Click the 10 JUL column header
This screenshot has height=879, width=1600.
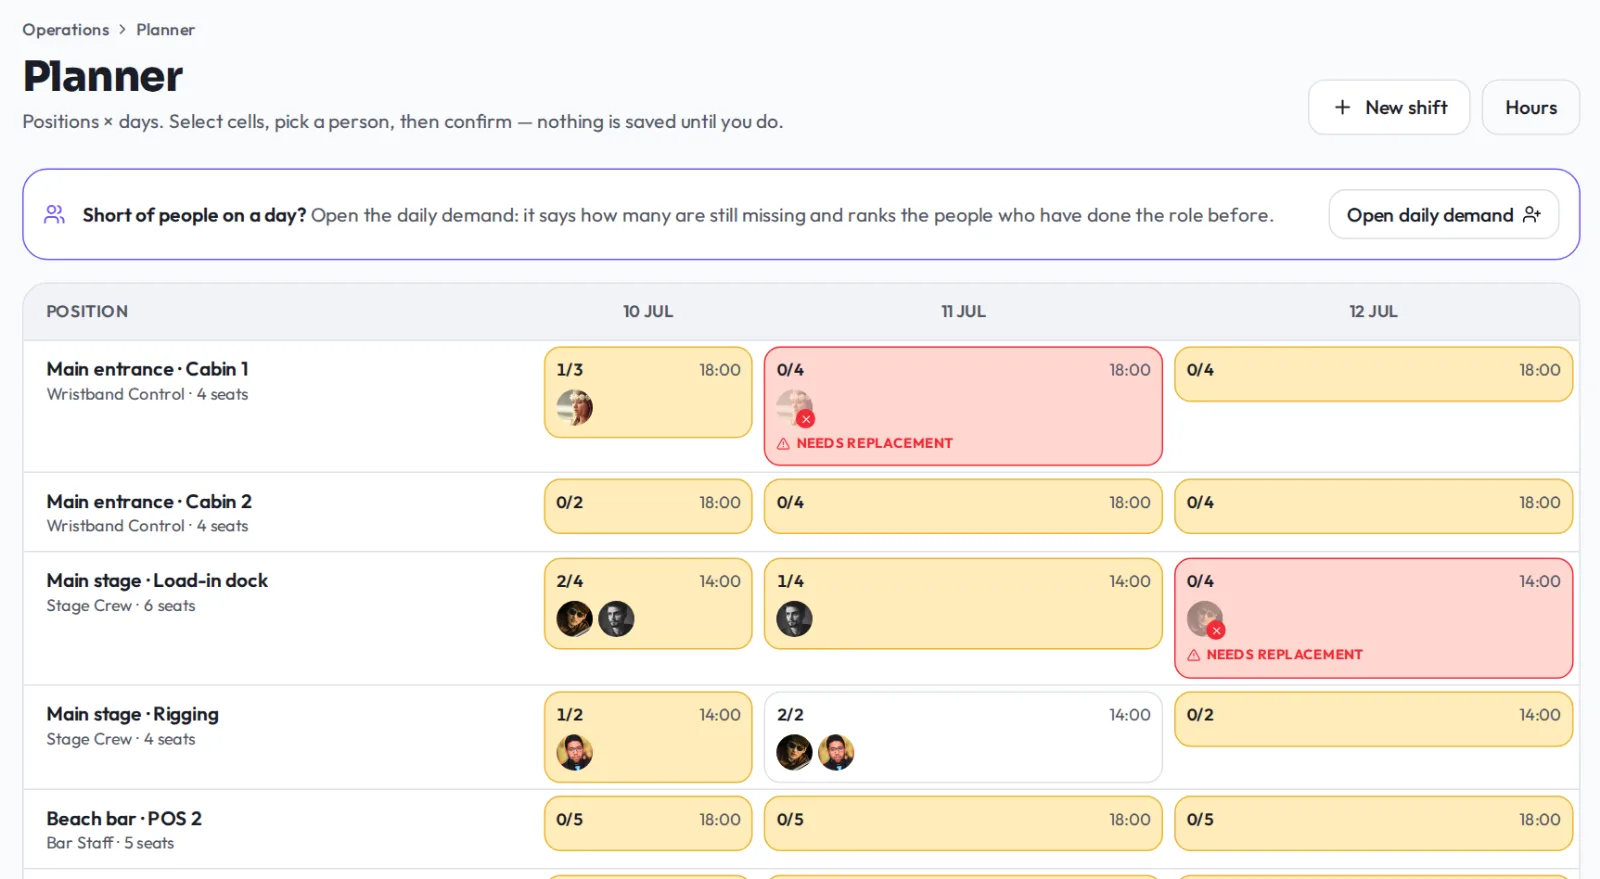648,311
